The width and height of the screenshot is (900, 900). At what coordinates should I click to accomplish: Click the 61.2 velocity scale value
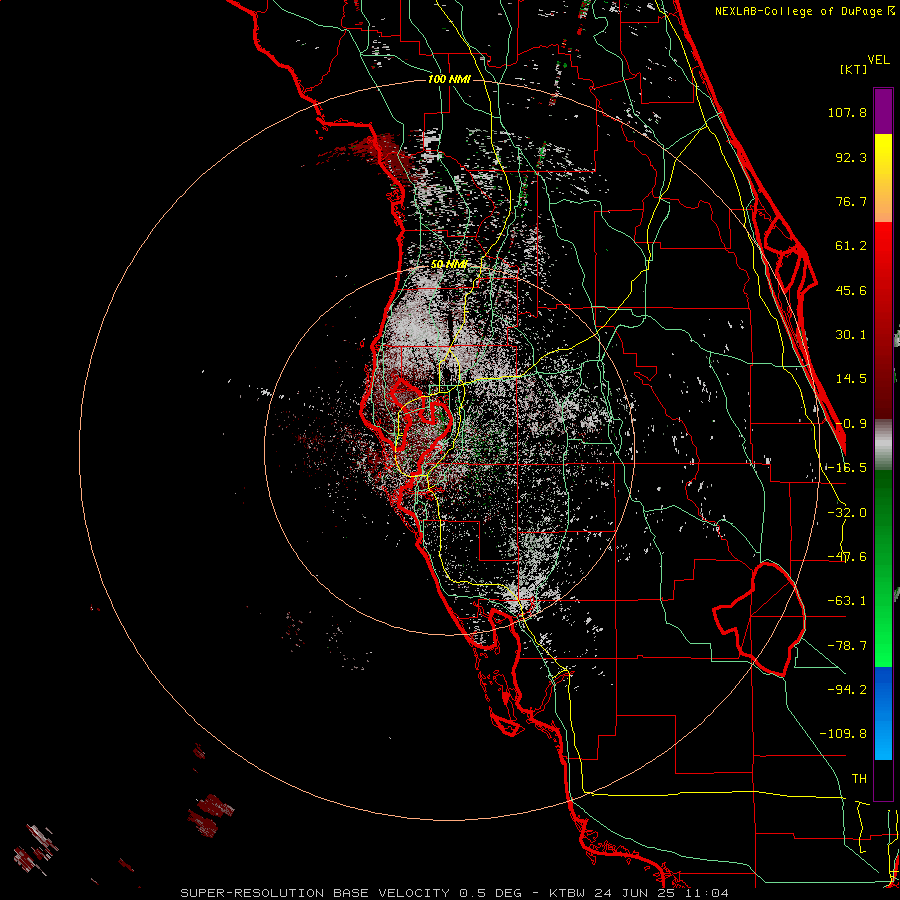(x=851, y=246)
